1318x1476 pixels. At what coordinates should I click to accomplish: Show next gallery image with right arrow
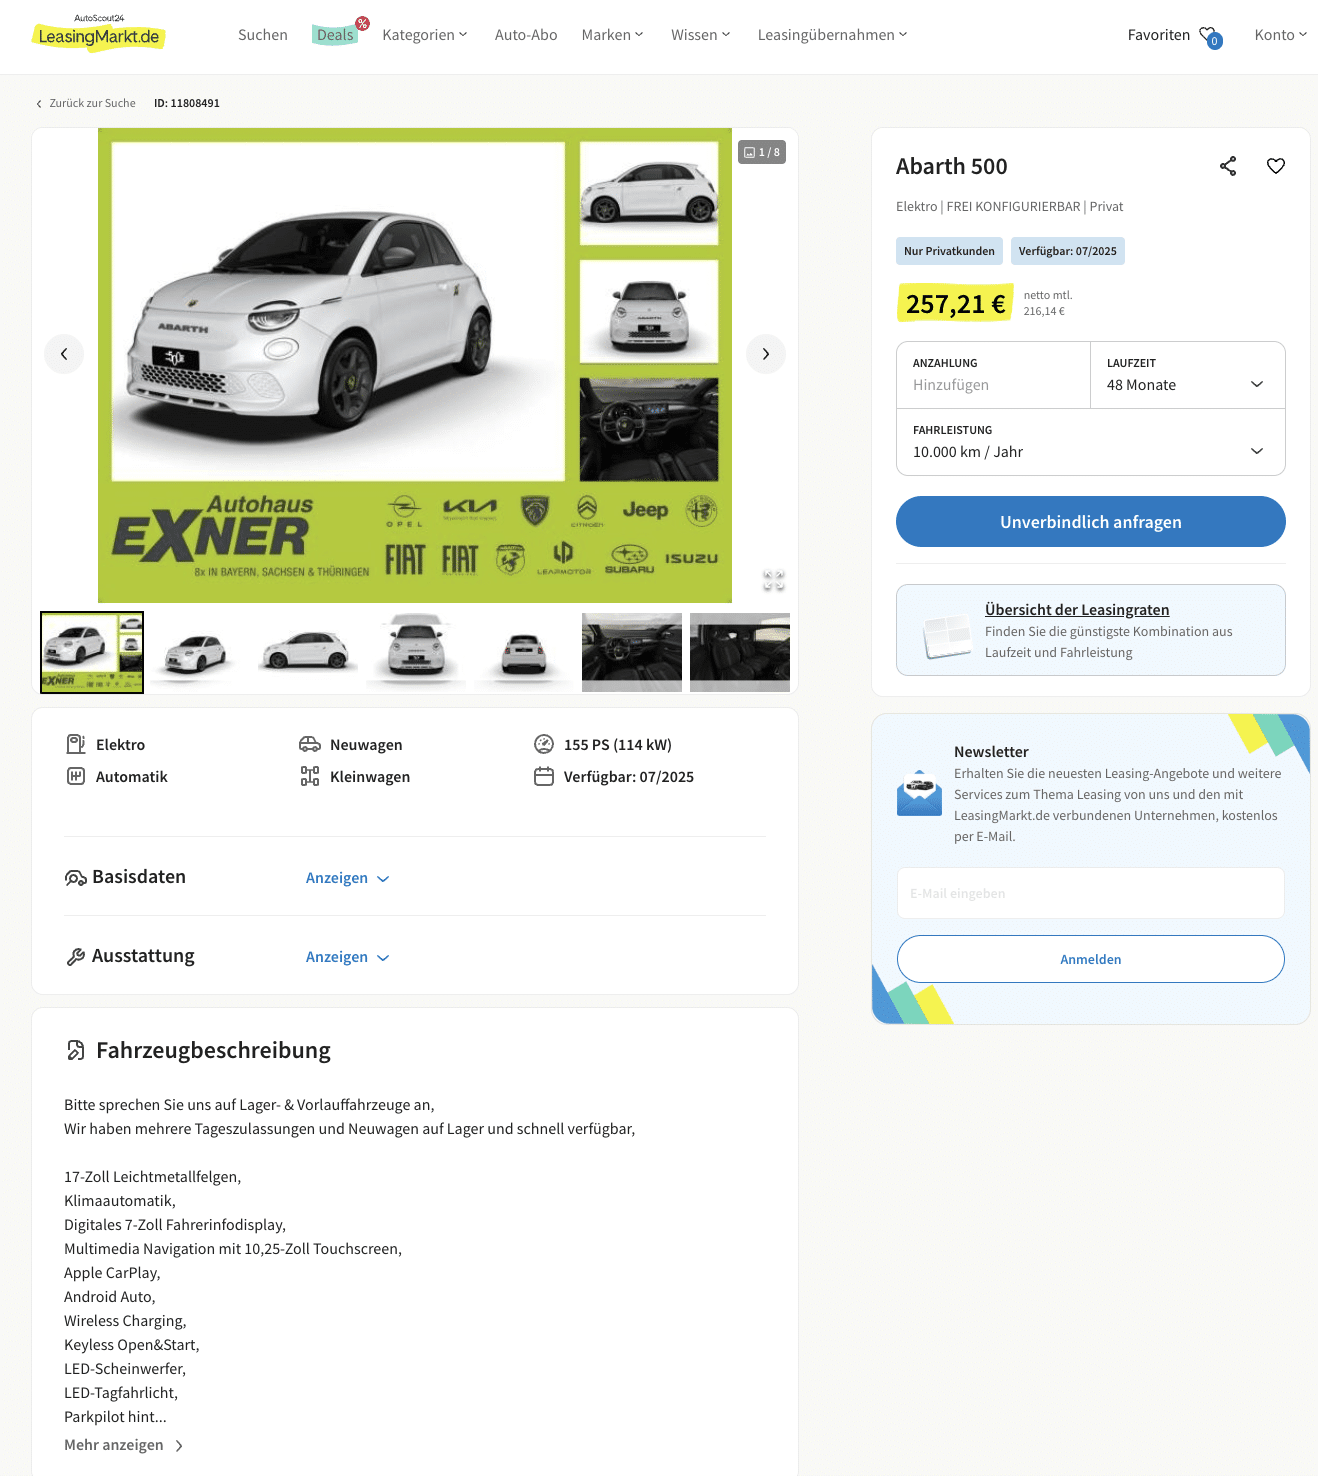coord(766,354)
